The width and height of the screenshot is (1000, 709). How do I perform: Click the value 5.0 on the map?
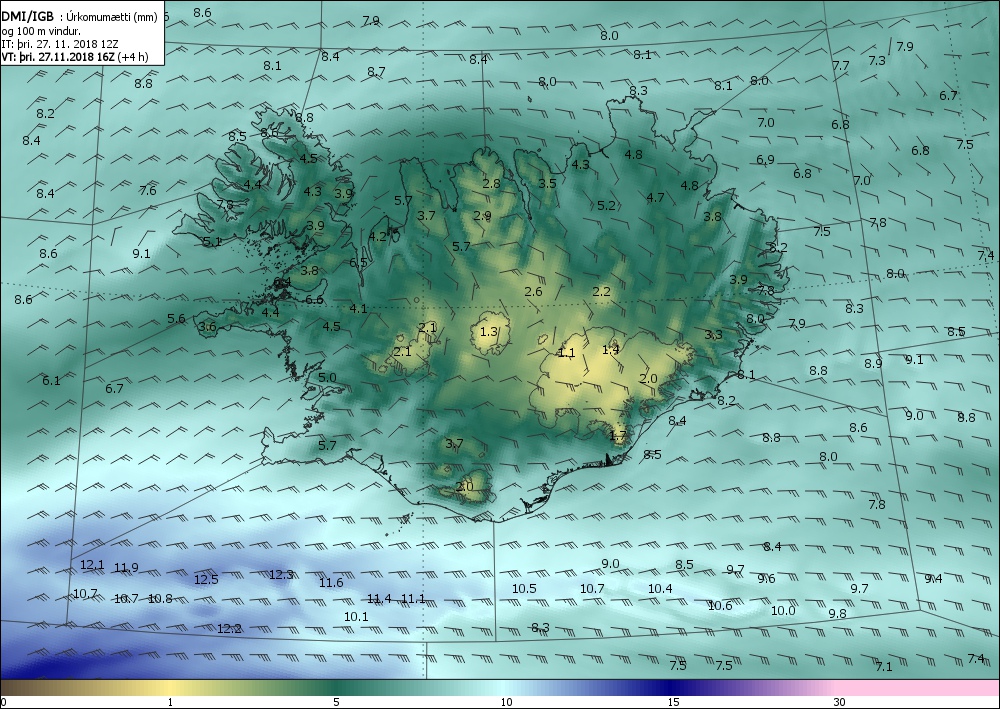(x=327, y=377)
